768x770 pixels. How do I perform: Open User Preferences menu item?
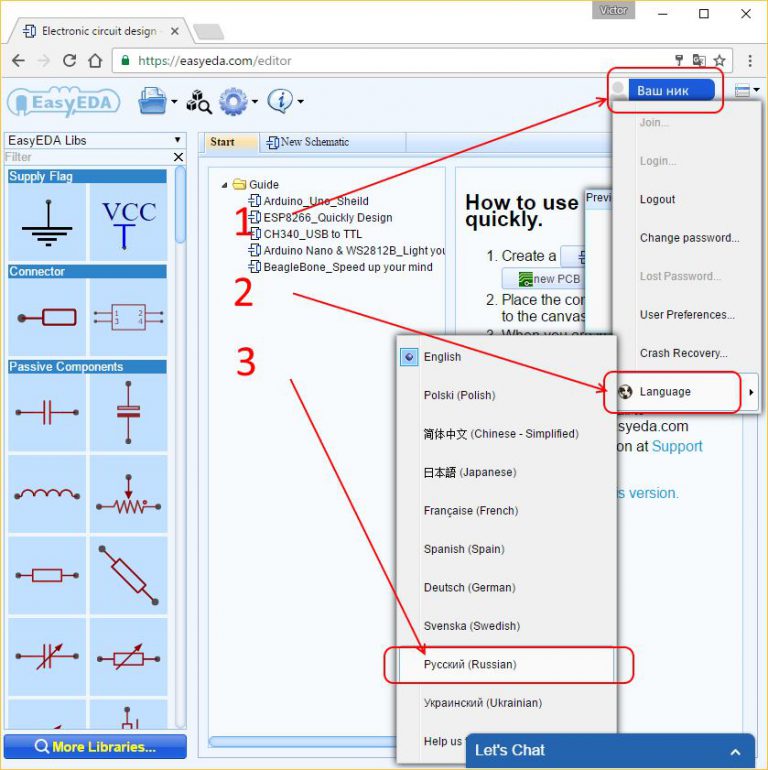coord(685,315)
